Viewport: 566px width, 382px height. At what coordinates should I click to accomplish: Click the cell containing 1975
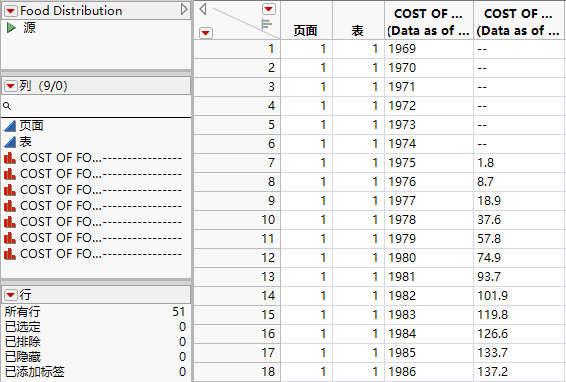click(x=429, y=163)
